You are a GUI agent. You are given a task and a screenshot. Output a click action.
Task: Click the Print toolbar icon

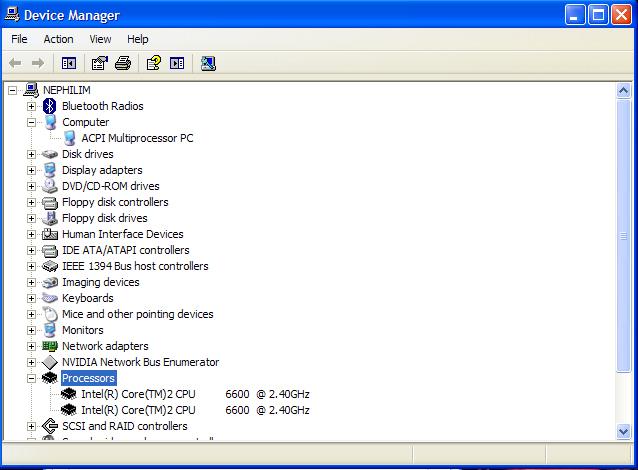pyautogui.click(x=123, y=63)
